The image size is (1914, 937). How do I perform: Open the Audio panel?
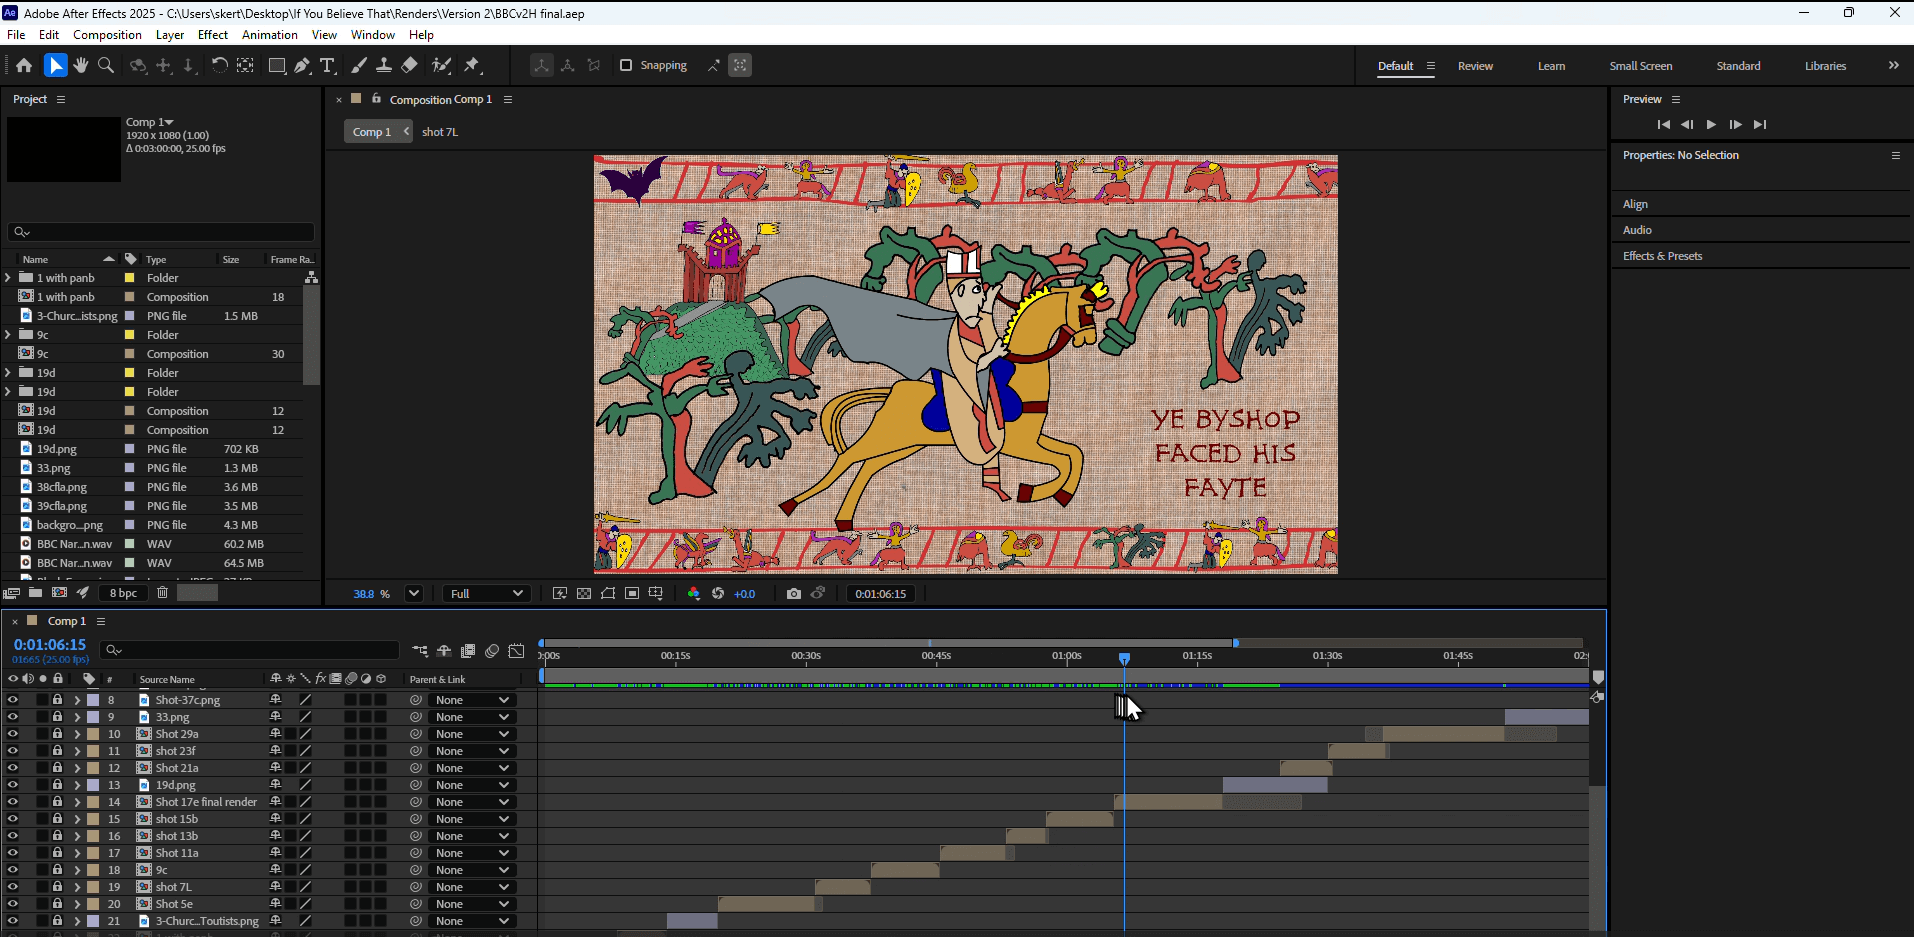click(x=1637, y=230)
